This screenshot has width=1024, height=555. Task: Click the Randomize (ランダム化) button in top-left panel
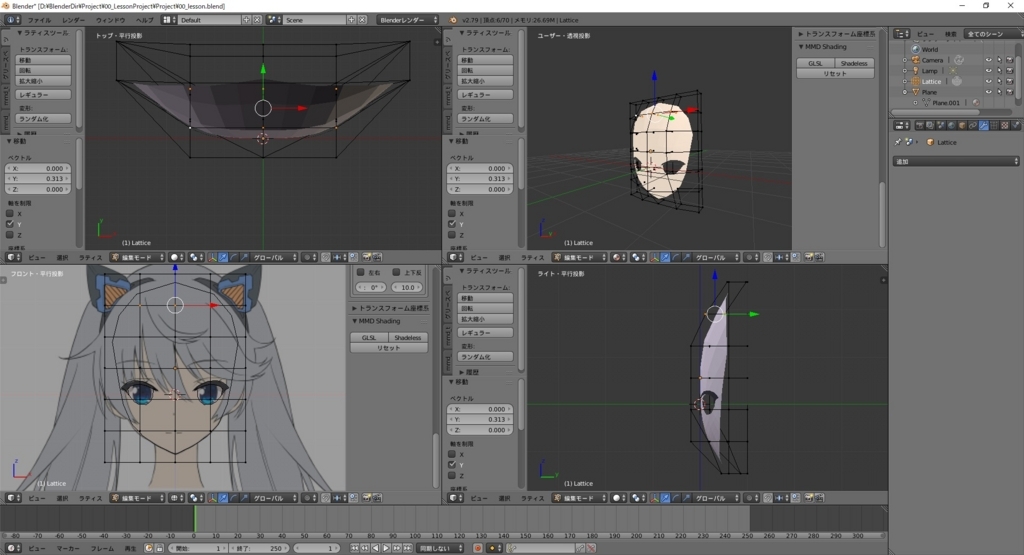pyautogui.click(x=45, y=119)
